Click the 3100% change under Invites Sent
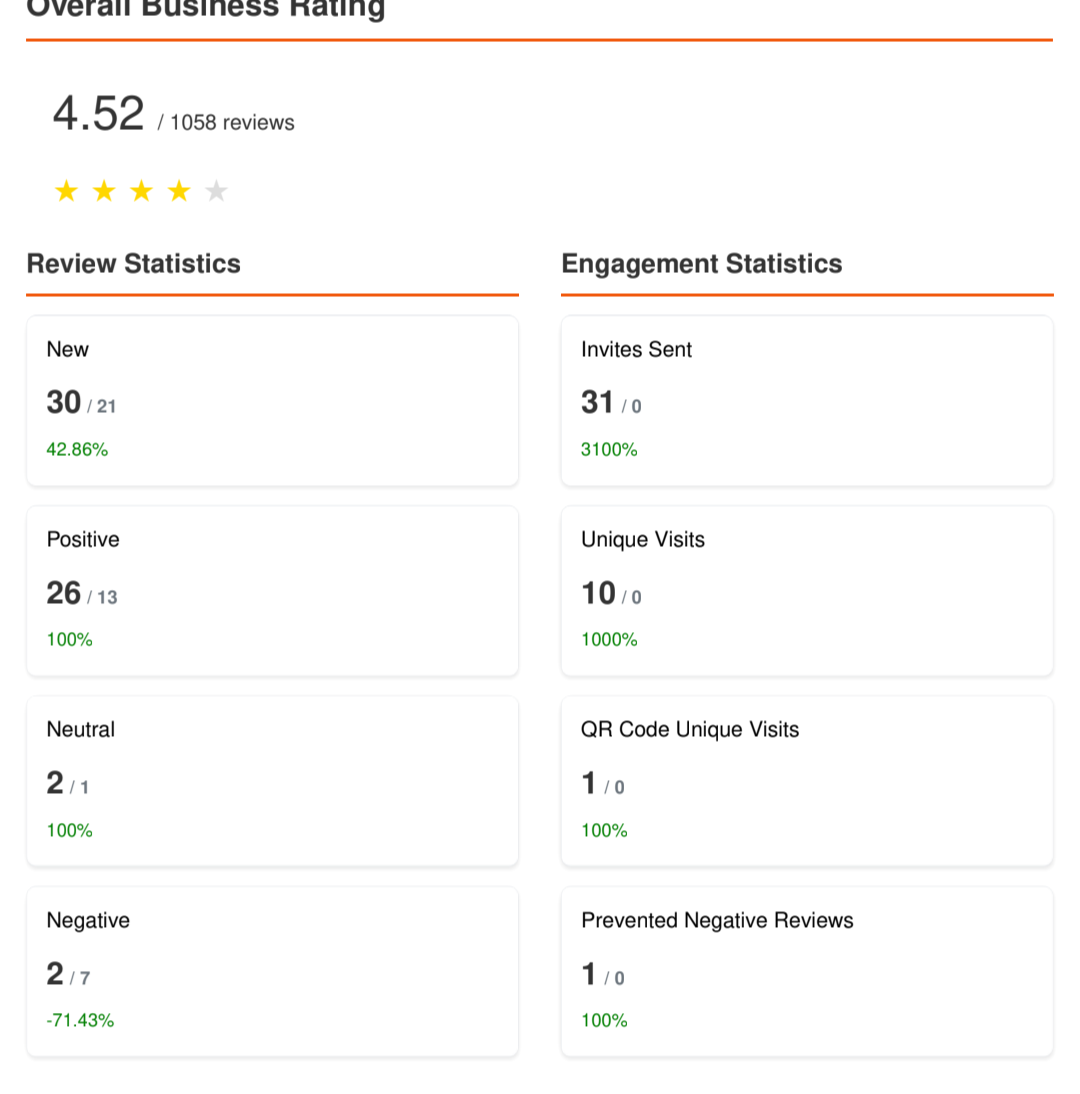 point(609,450)
